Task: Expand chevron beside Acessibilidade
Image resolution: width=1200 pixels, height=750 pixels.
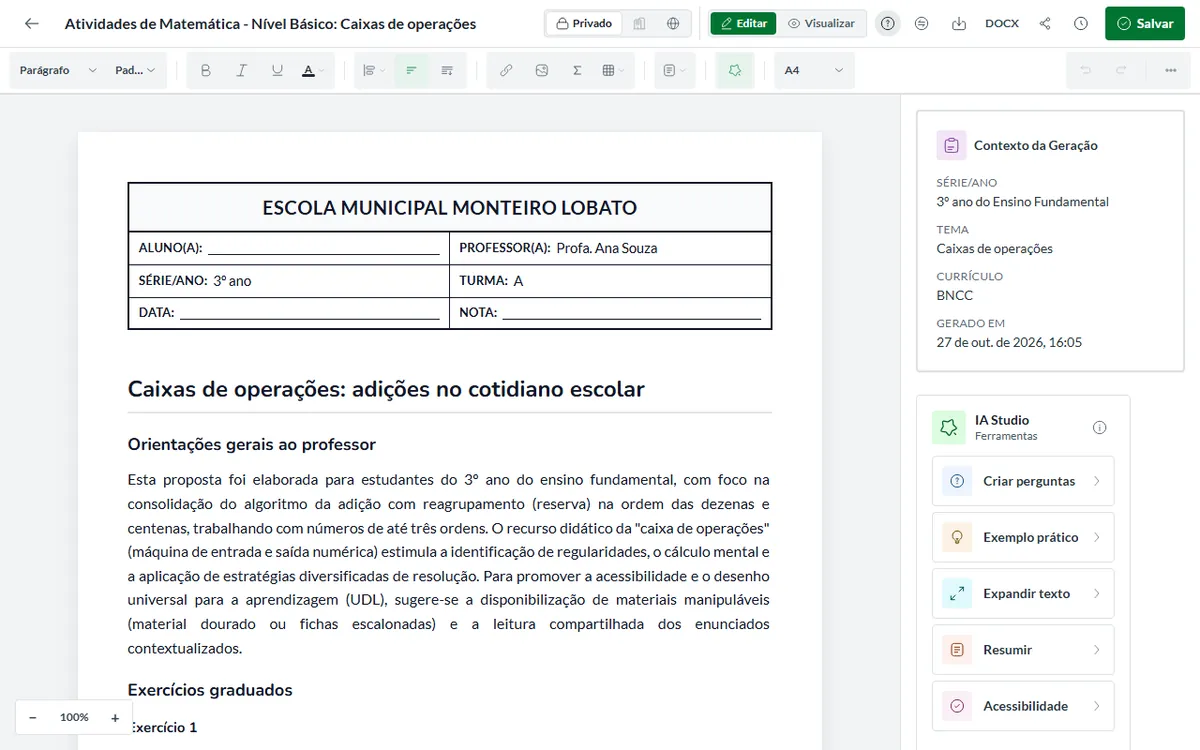Action: (1096, 706)
